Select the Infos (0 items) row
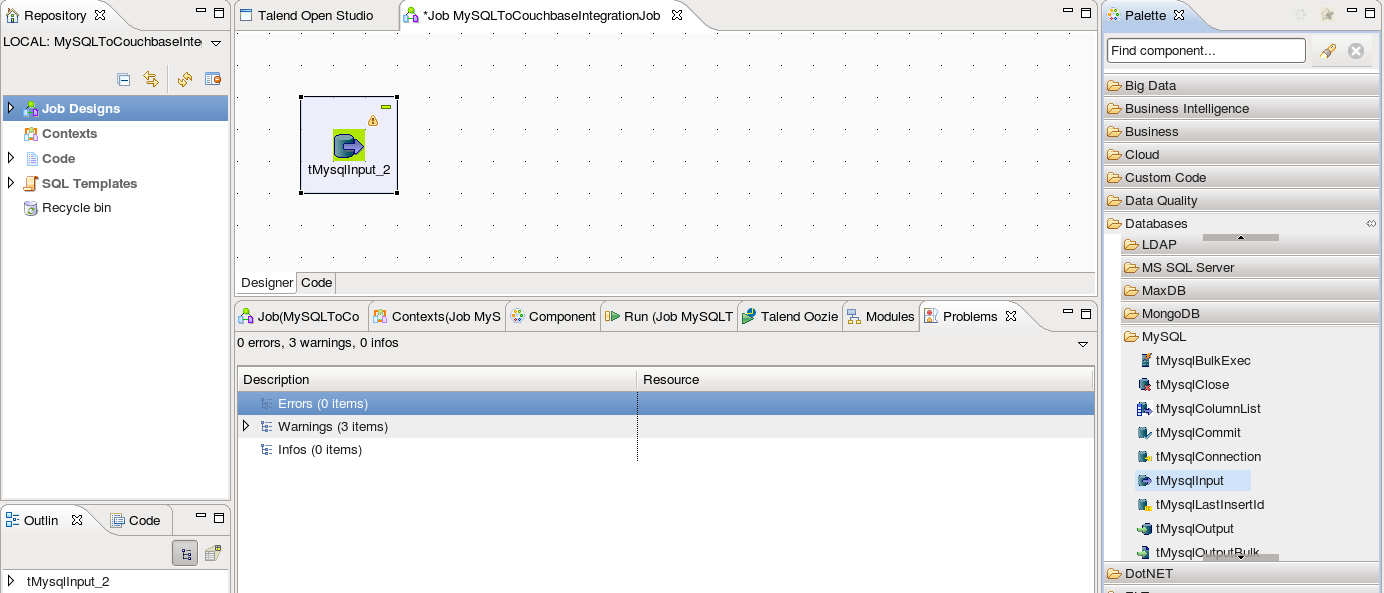This screenshot has height=593, width=1384. (x=666, y=450)
